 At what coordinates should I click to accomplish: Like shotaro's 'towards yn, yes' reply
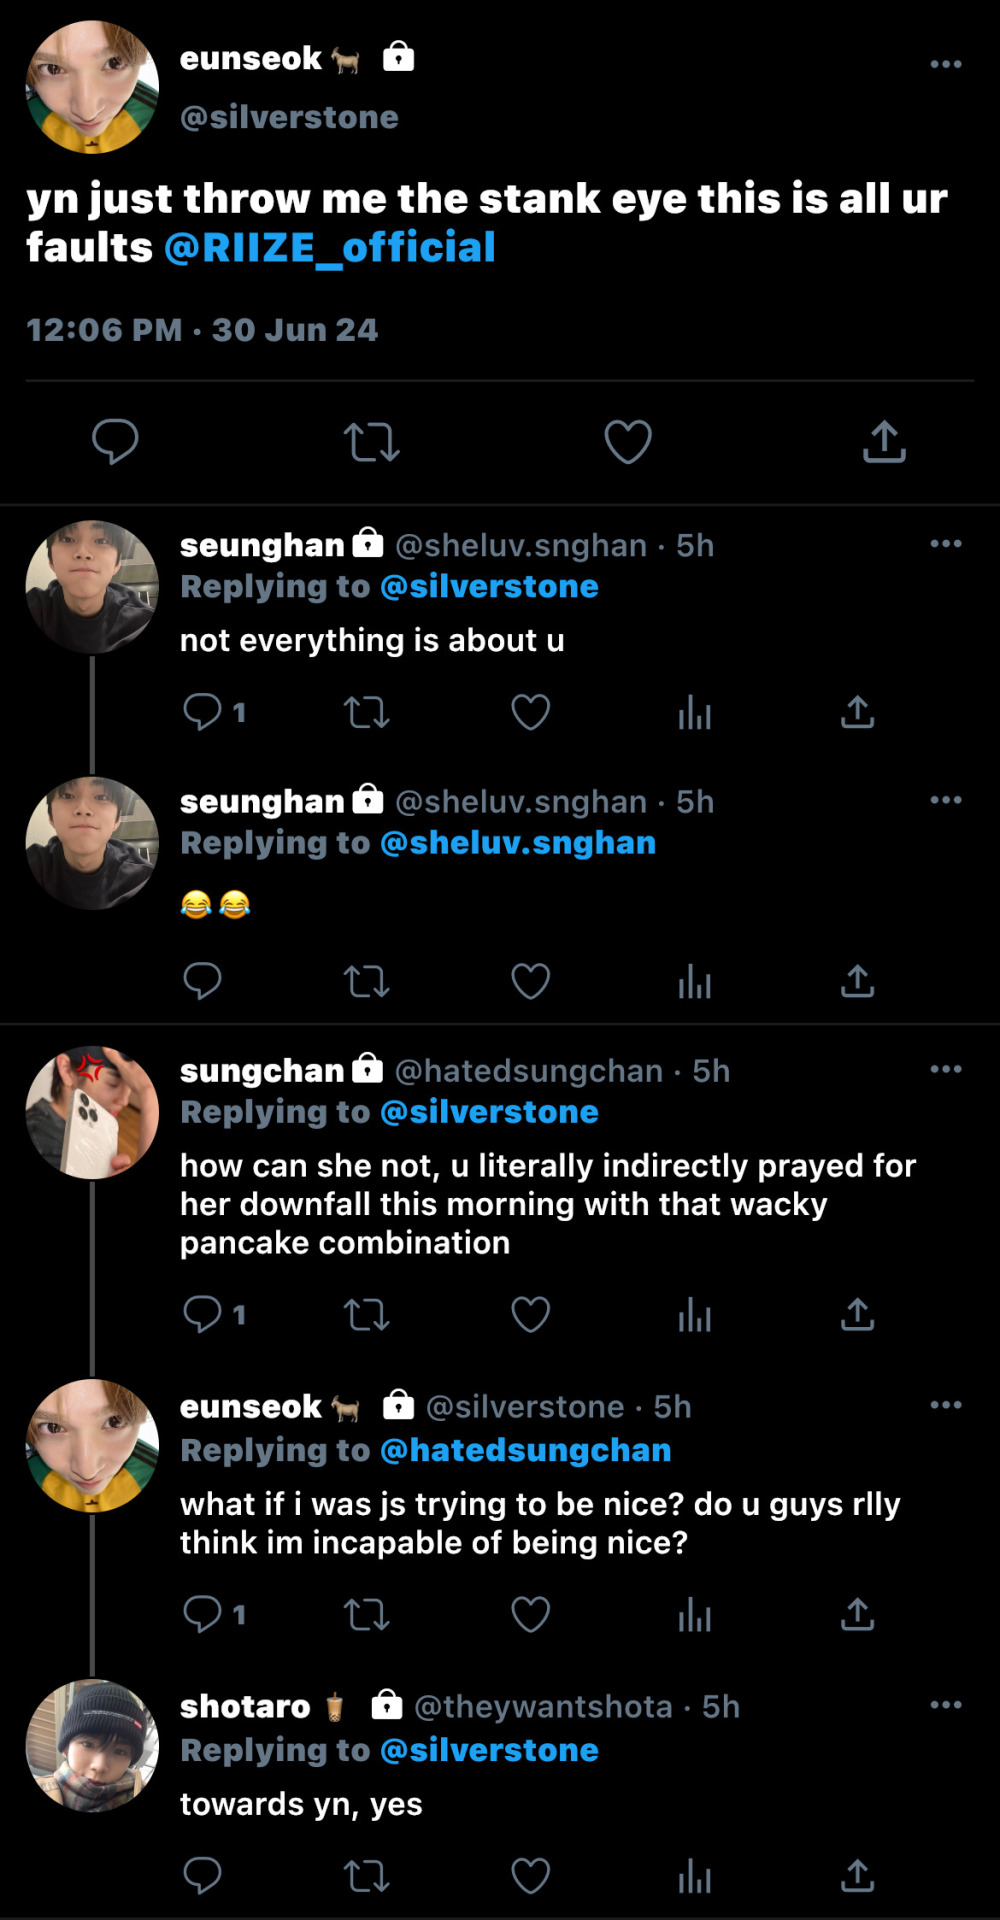(x=530, y=1876)
